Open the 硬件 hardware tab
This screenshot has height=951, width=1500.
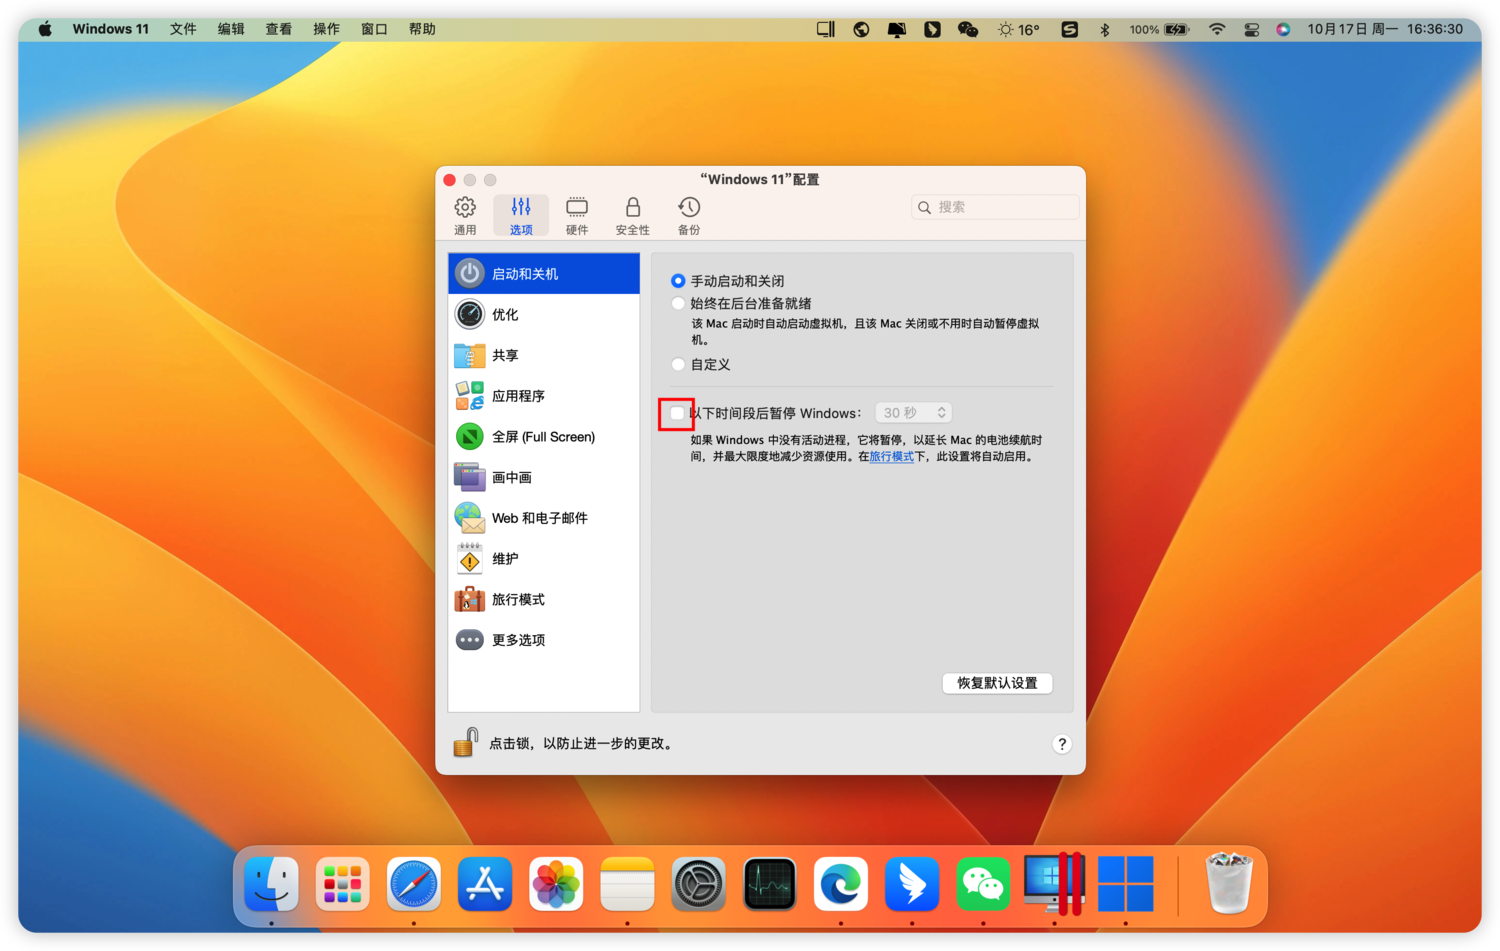click(577, 215)
